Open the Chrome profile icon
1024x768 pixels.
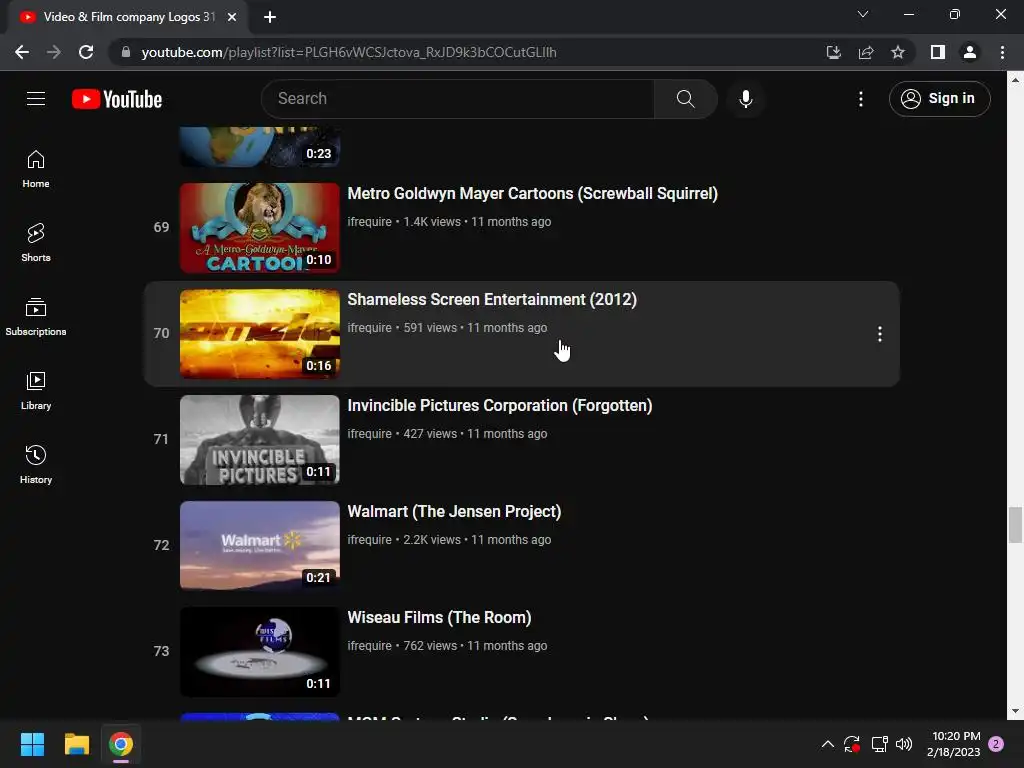970,52
